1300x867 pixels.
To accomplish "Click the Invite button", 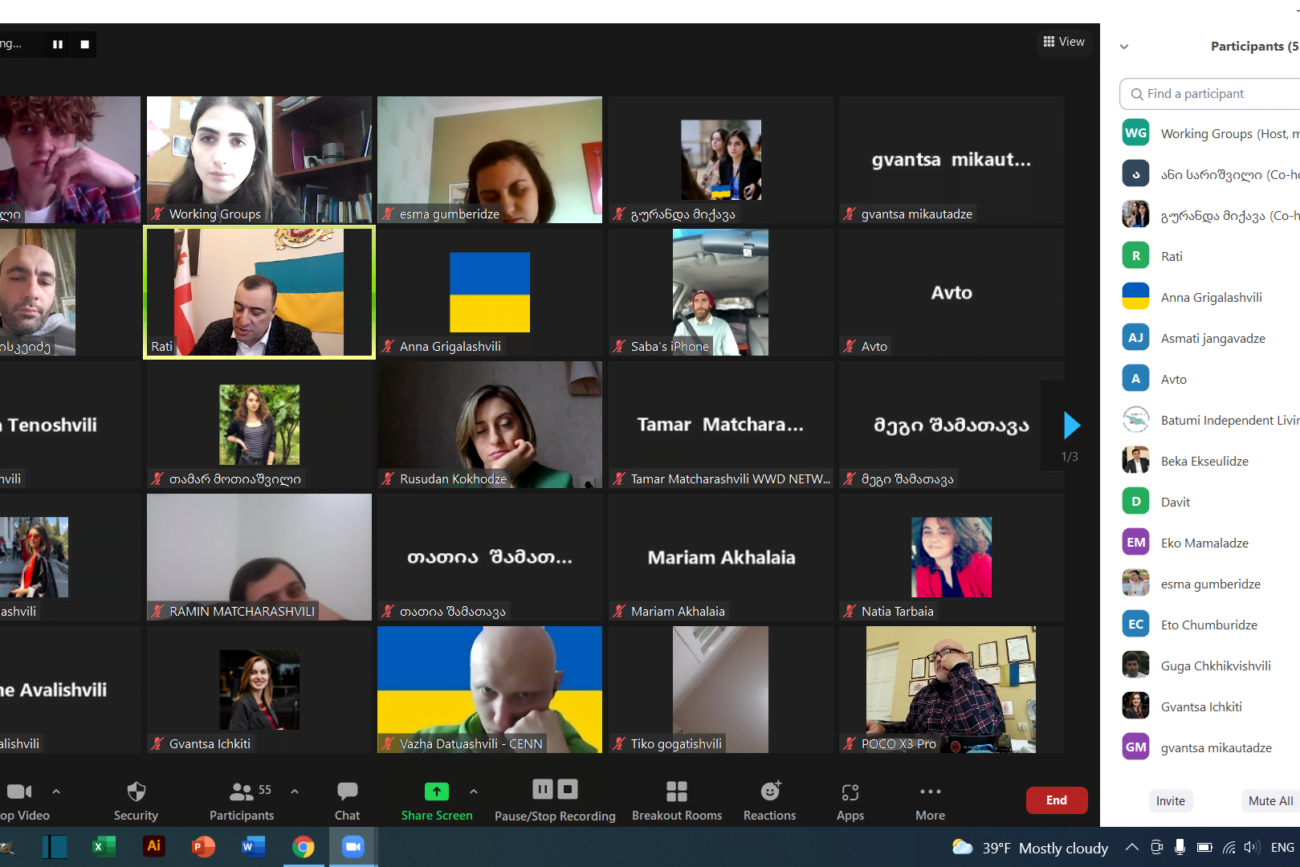I will tap(1170, 801).
